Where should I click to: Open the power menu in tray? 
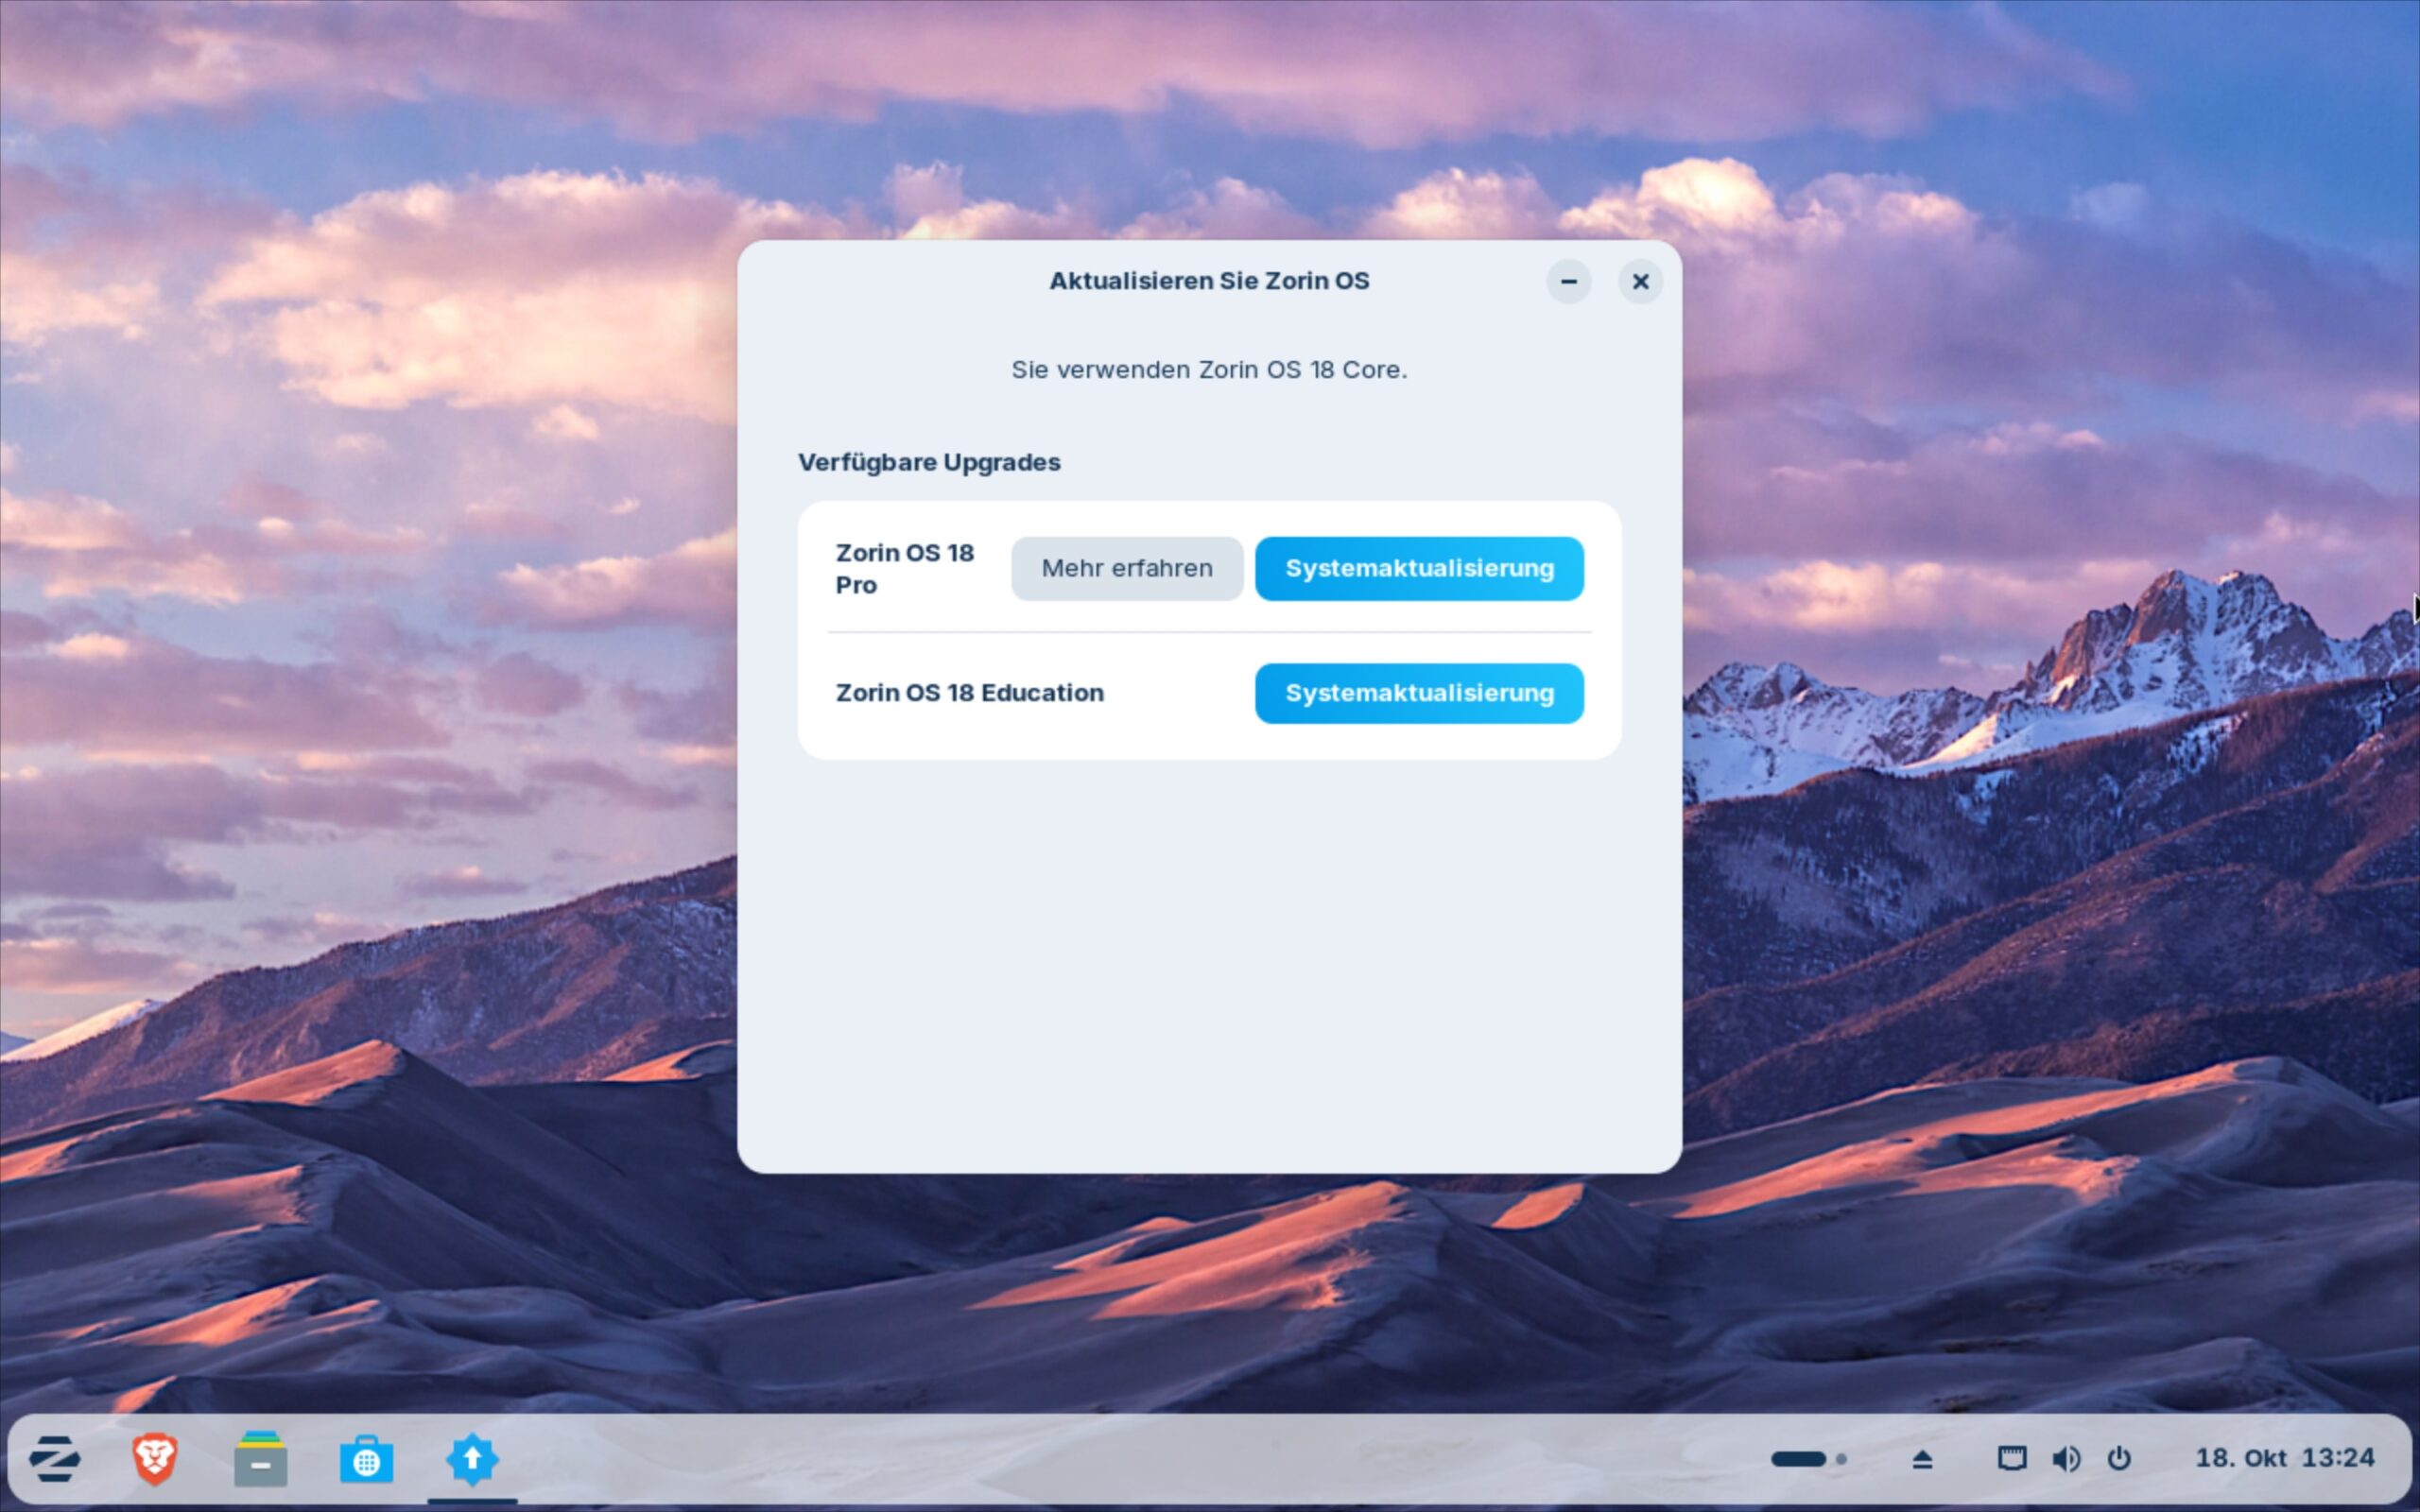coord(2118,1459)
